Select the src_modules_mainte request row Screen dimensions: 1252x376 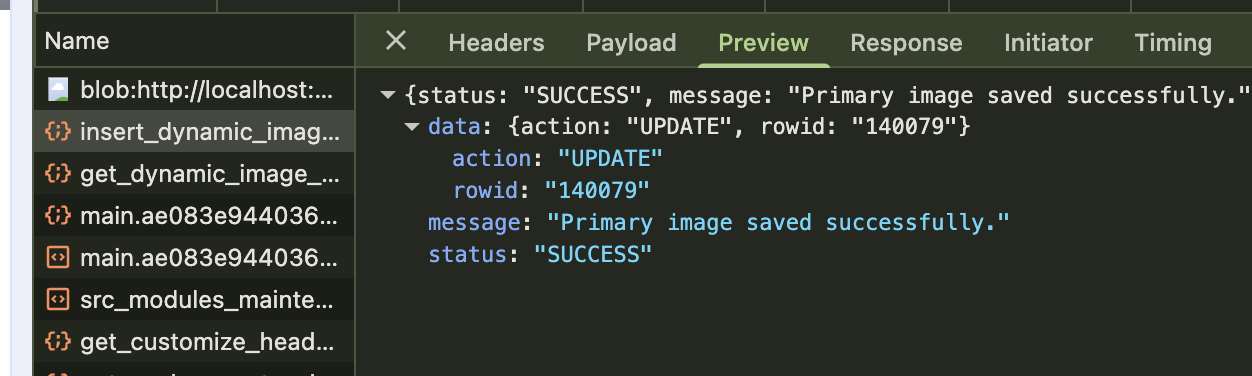pyautogui.click(x=194, y=300)
